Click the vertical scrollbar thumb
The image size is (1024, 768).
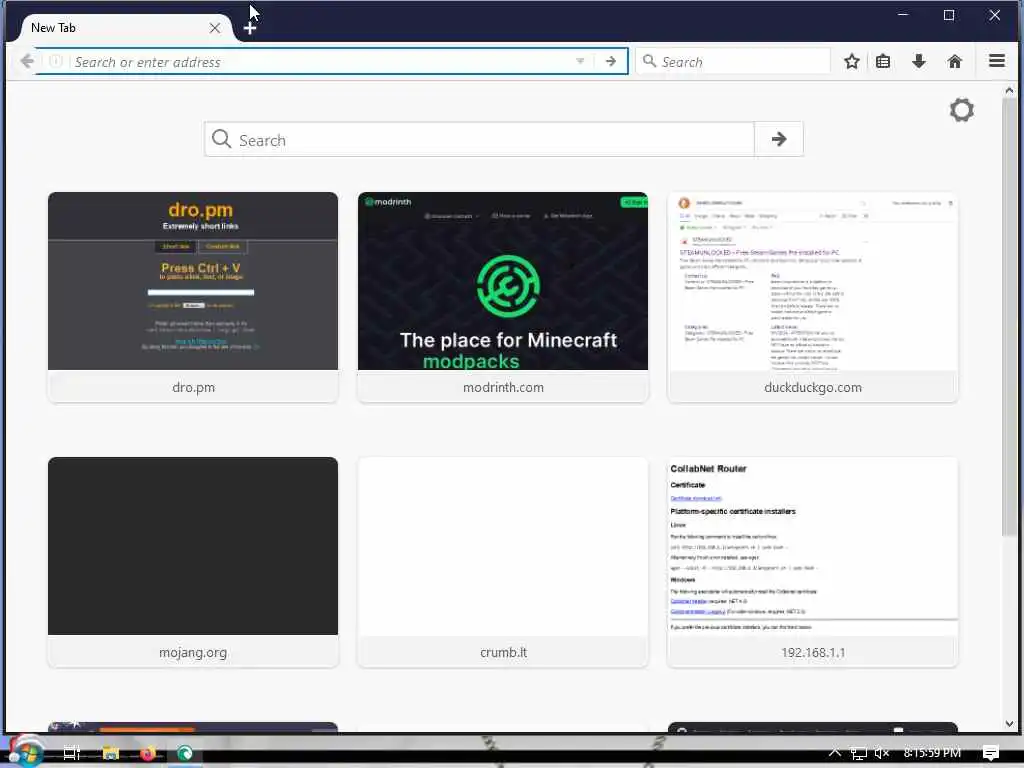(1010, 317)
